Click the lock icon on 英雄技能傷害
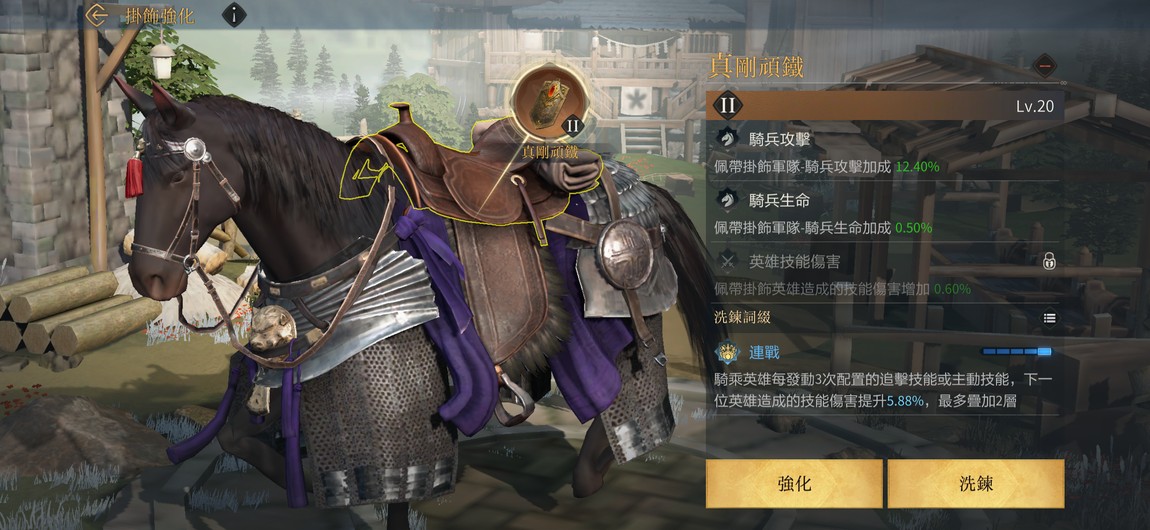Image resolution: width=1150 pixels, height=530 pixels. [x=1050, y=260]
